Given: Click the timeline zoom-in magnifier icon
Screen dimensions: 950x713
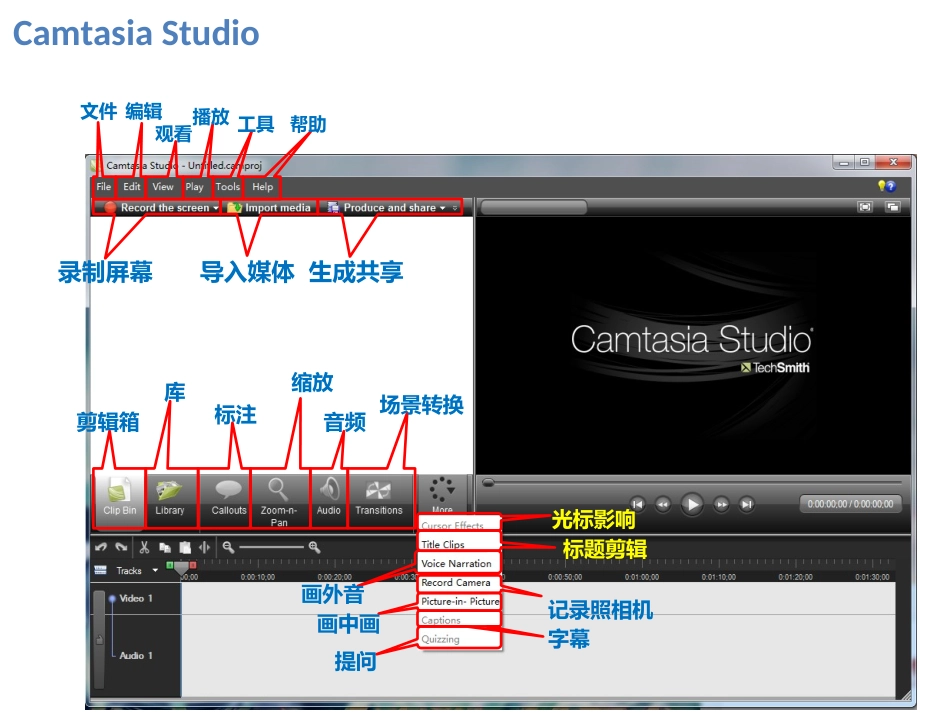Looking at the screenshot, I should tap(314, 548).
